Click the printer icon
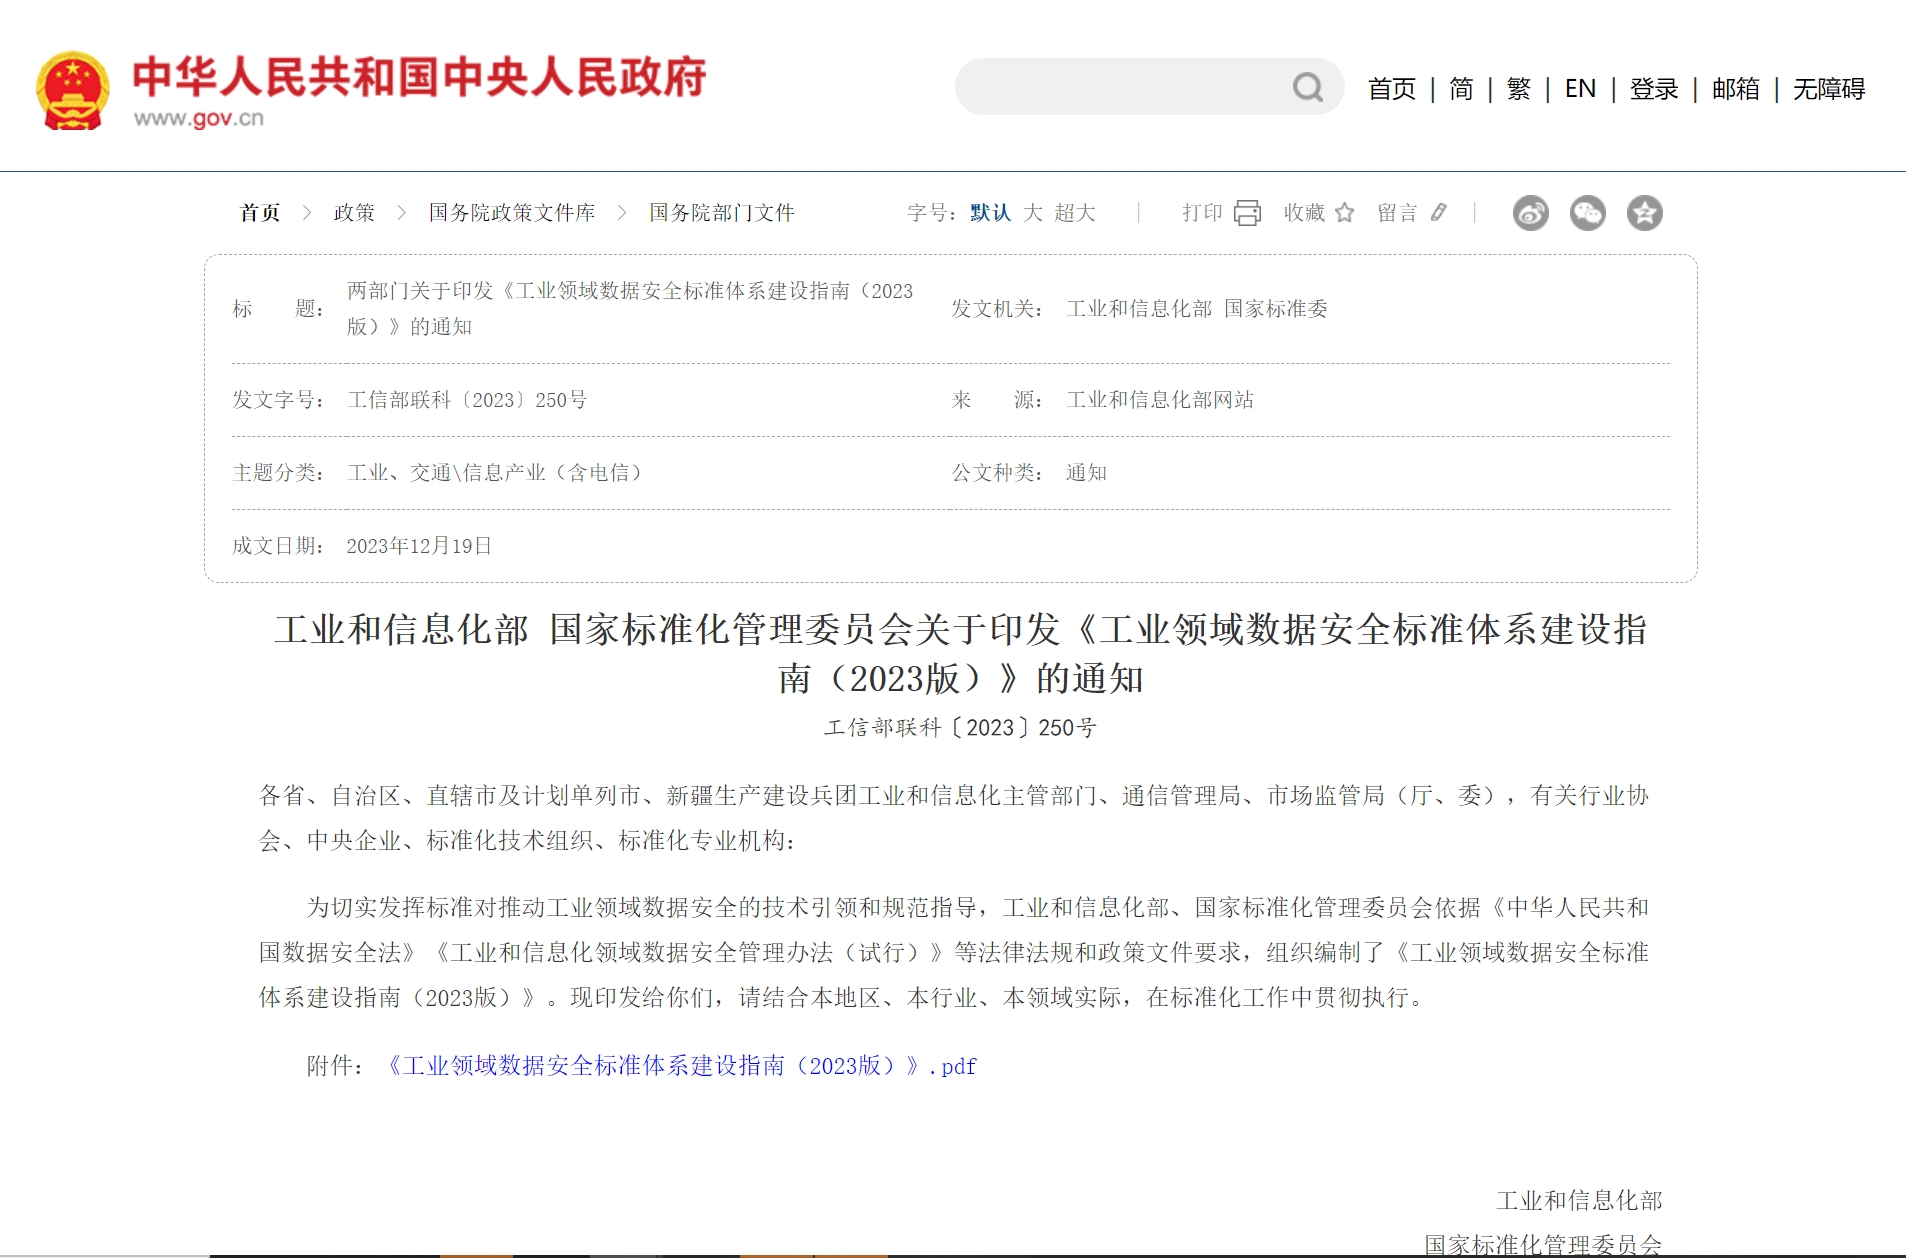Viewport: 1906px width, 1258px height. point(1247,213)
